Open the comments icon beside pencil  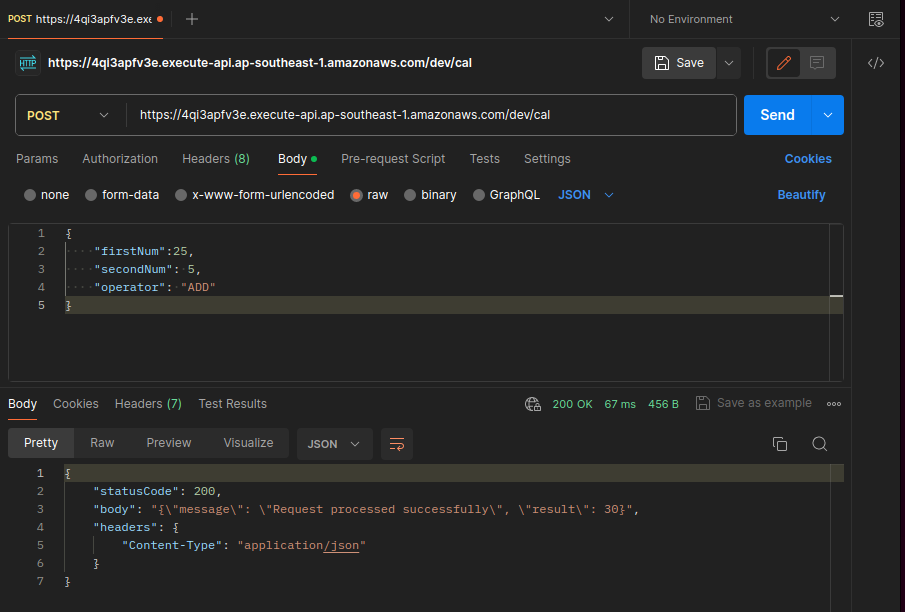[817, 62]
